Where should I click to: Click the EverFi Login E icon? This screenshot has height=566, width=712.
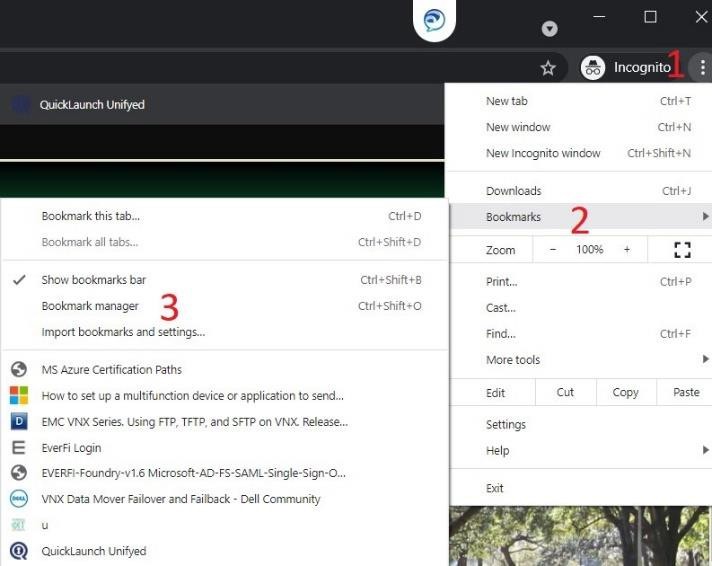pos(19,447)
